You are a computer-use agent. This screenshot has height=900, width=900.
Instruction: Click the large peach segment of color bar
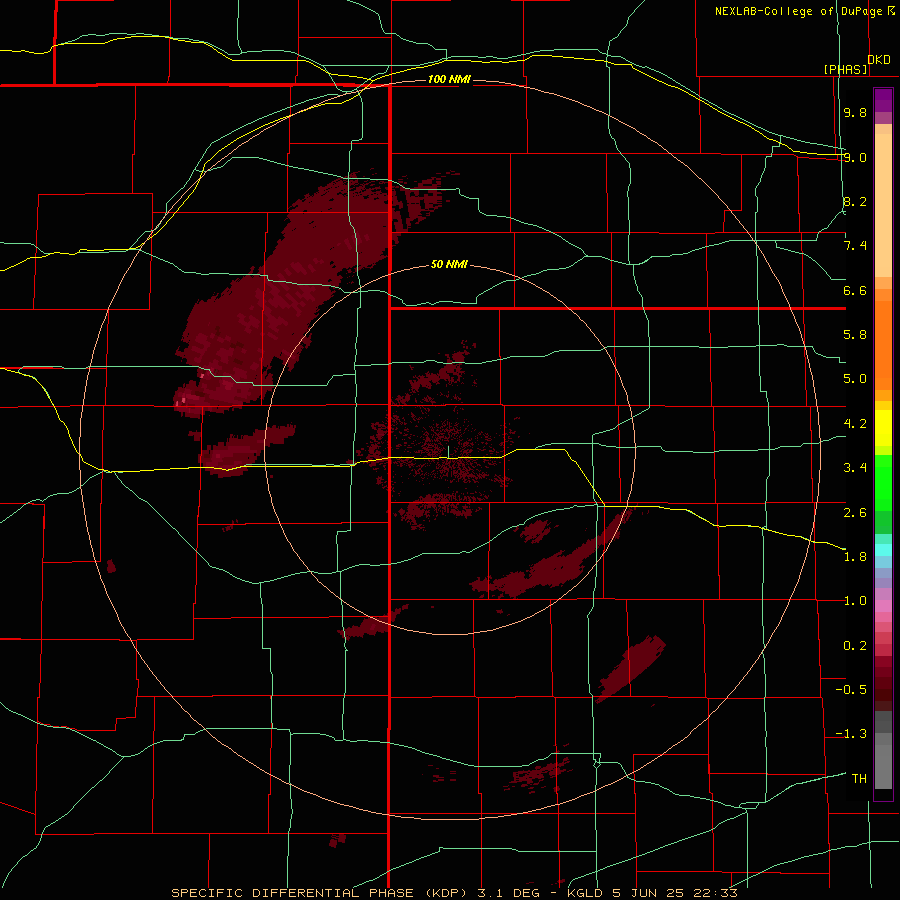(883, 205)
